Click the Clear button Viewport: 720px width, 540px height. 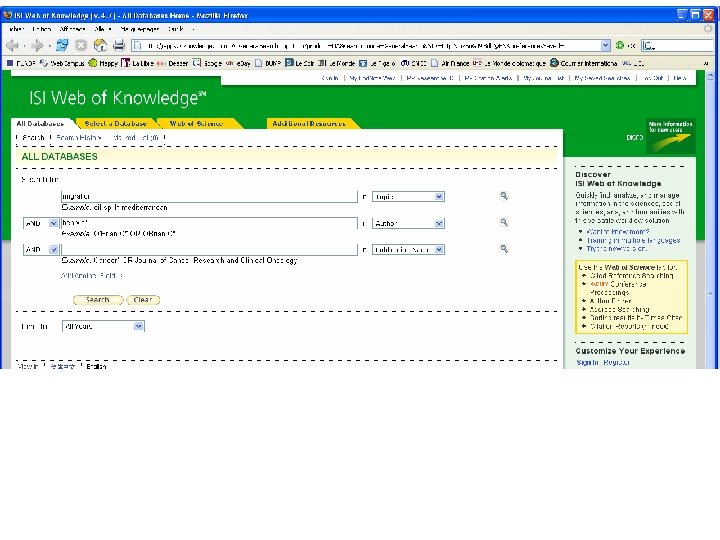[143, 300]
